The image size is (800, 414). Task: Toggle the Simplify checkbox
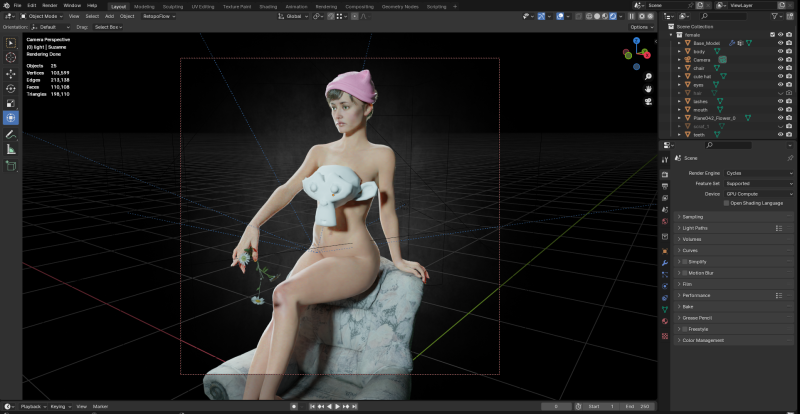coord(685,261)
